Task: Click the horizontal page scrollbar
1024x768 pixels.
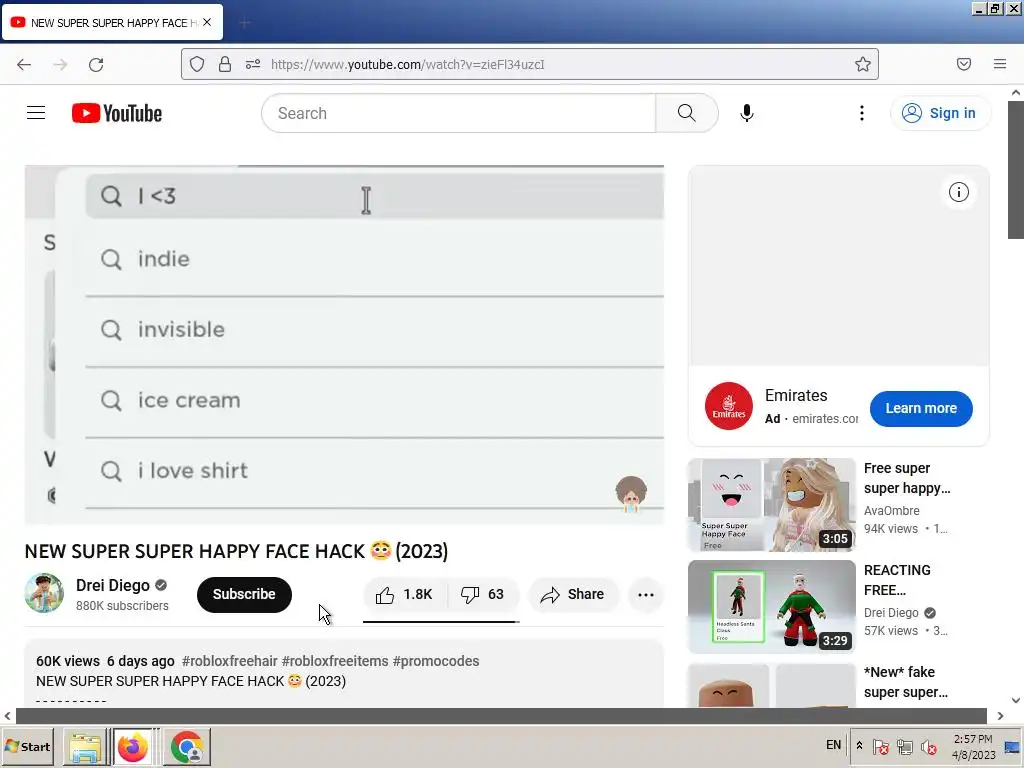Action: click(x=501, y=716)
